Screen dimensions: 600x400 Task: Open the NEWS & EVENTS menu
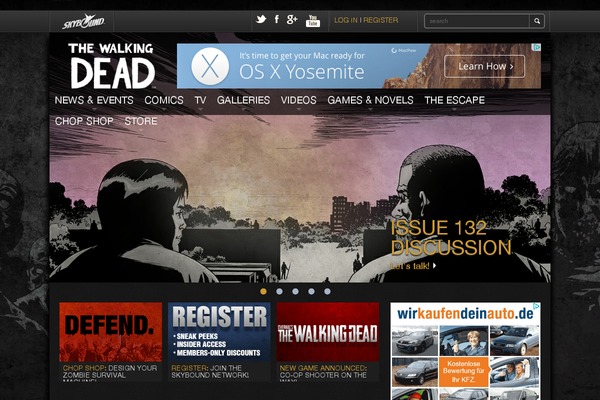94,100
